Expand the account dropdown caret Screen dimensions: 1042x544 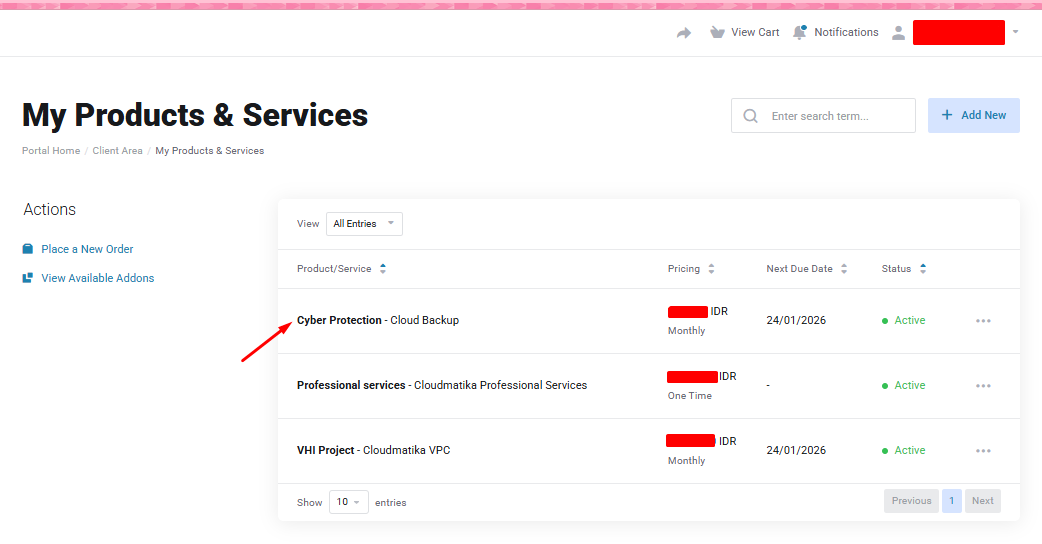click(x=1015, y=32)
